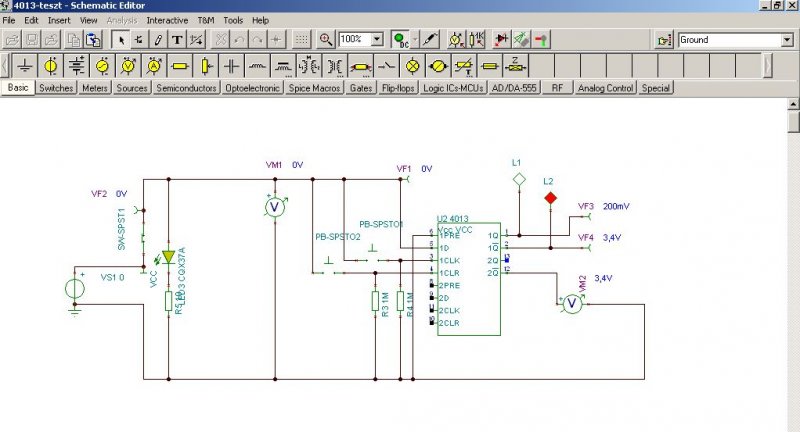Toggle the PB-SPSTO1 push button in circuit
This screenshot has width=800, height=432.
(x=373, y=254)
